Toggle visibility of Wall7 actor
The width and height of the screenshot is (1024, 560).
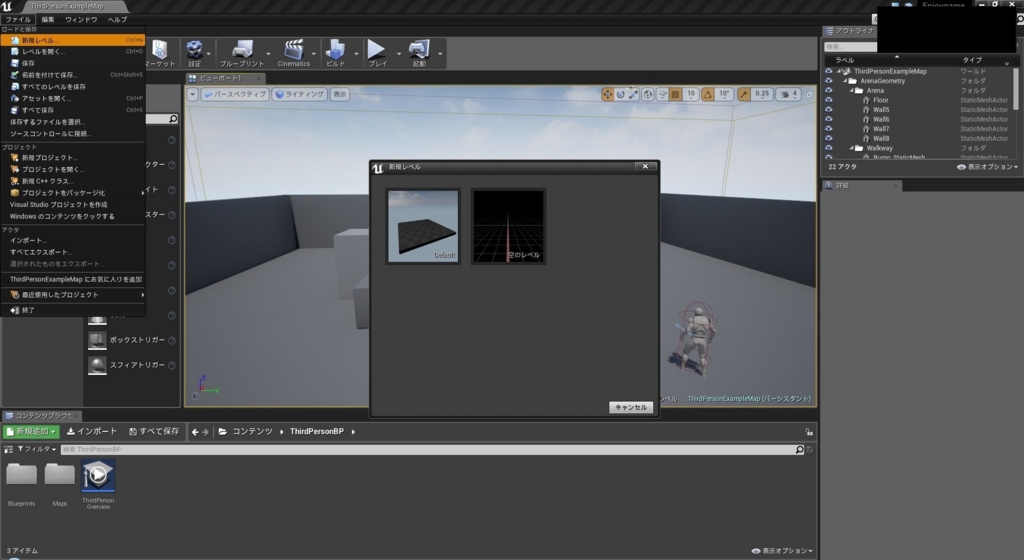tap(829, 129)
